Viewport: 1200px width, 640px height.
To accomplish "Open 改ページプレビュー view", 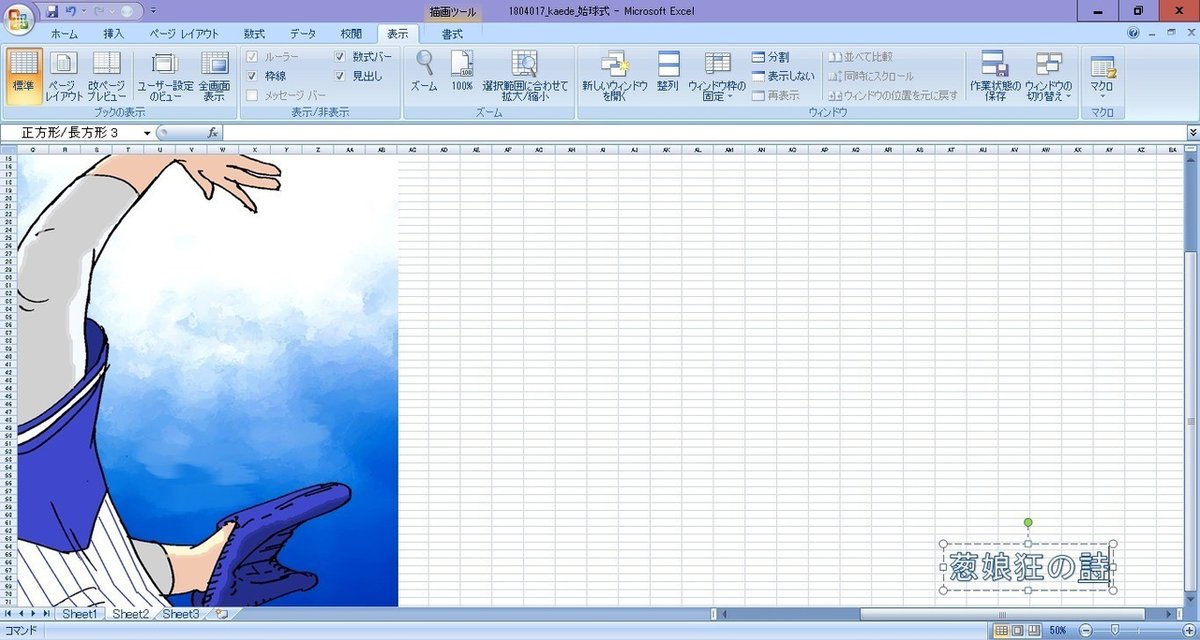I will click(106, 76).
